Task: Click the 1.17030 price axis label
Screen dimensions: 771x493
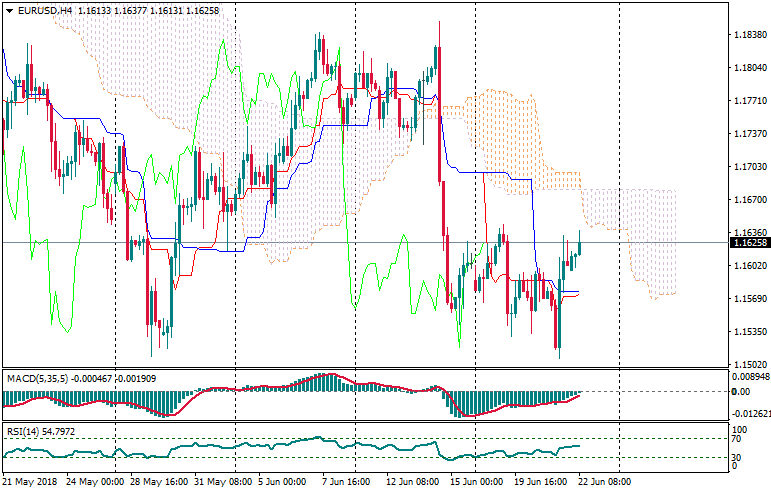Action: tap(749, 167)
